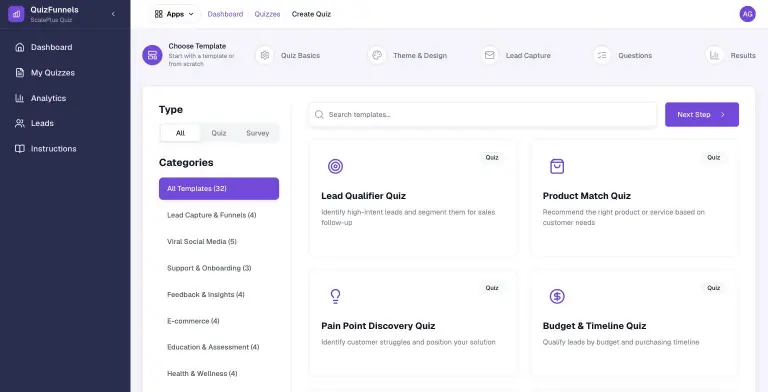Filter by Education & Assessment (4)
768x392 pixels.
click(x=219, y=347)
